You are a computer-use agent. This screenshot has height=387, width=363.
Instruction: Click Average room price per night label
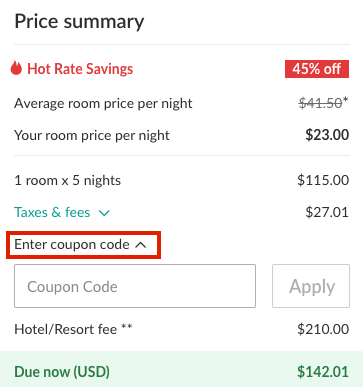[103, 103]
